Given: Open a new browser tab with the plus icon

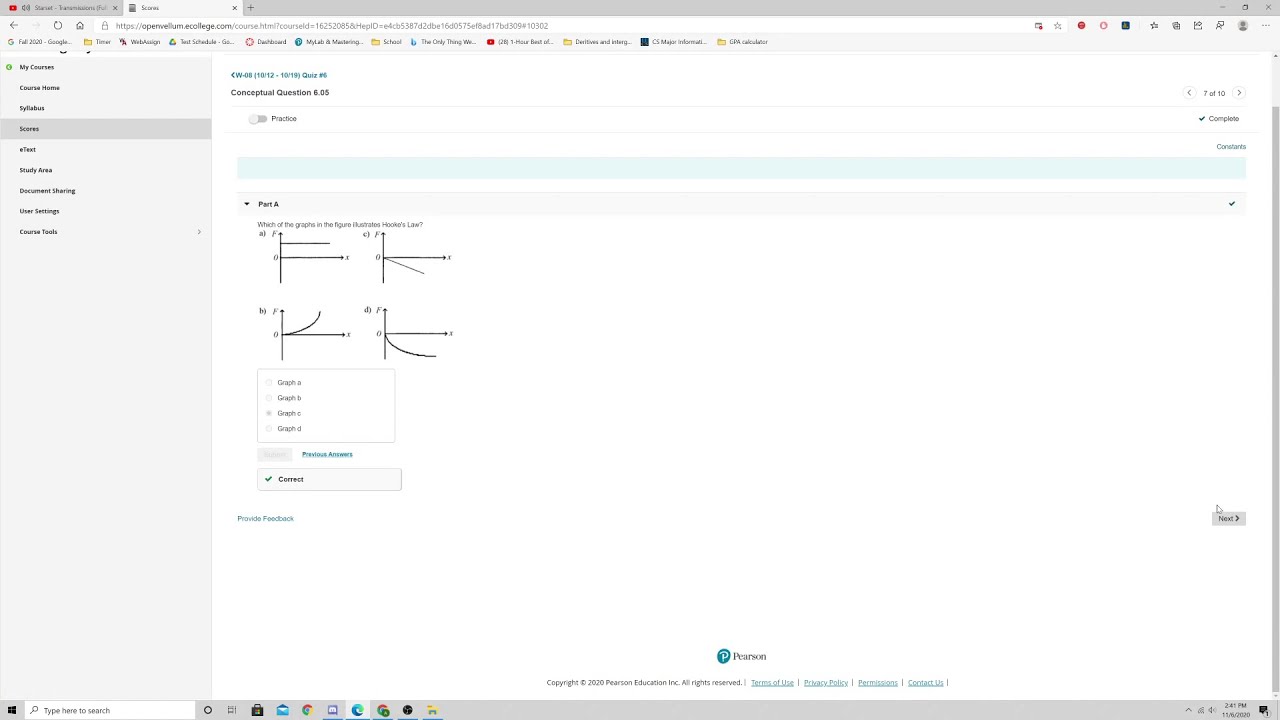Looking at the screenshot, I should click(x=251, y=7).
